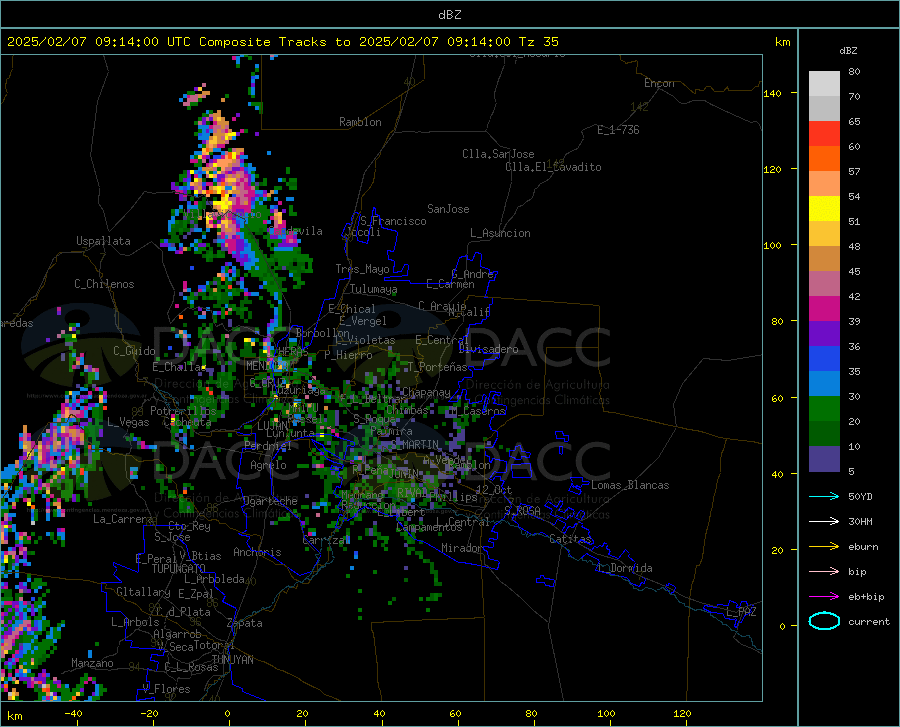Click the 'Zapata' place label
This screenshot has width=900, height=727.
245,623
